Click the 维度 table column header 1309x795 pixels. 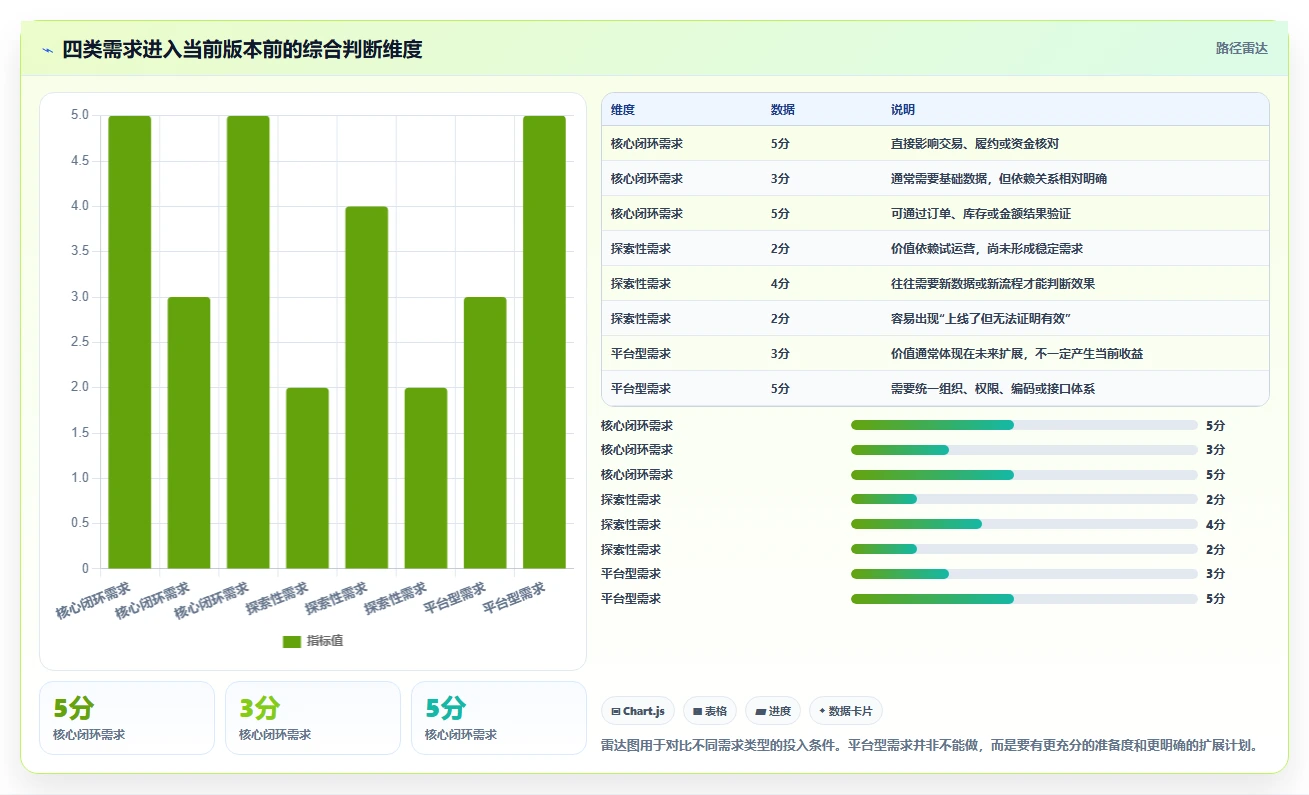(623, 110)
